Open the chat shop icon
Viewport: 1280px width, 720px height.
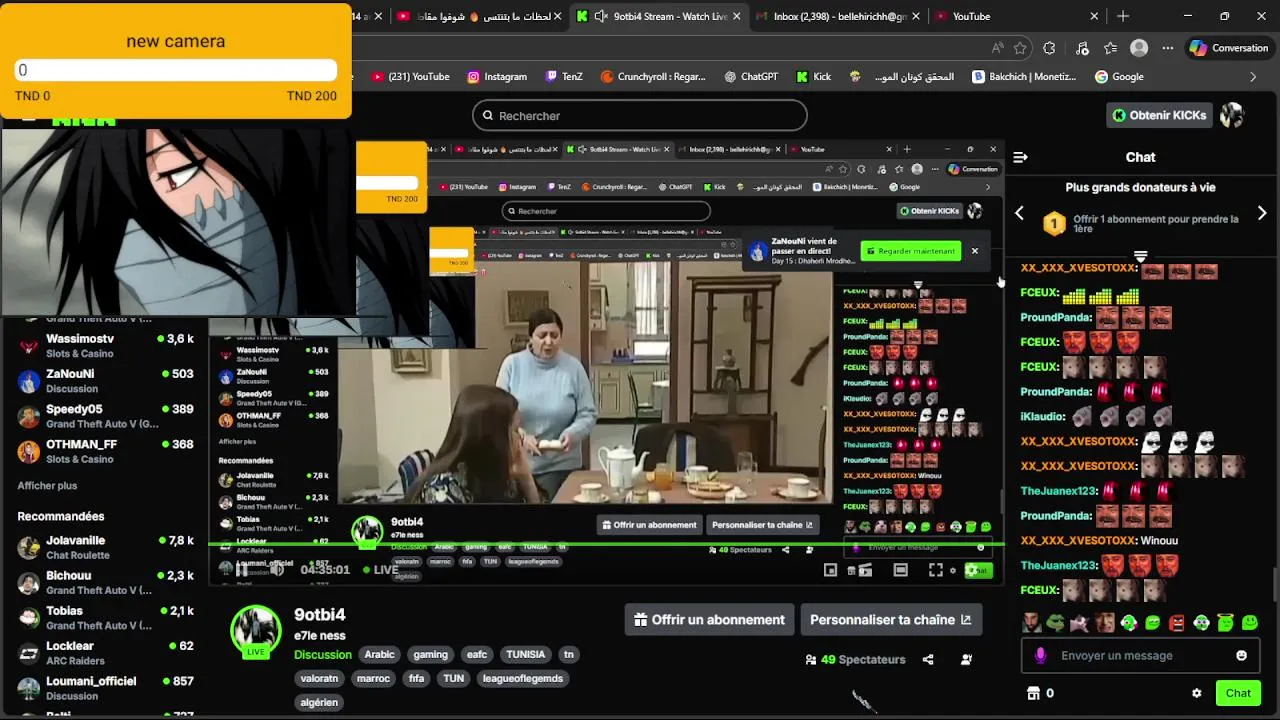[x=1034, y=693]
